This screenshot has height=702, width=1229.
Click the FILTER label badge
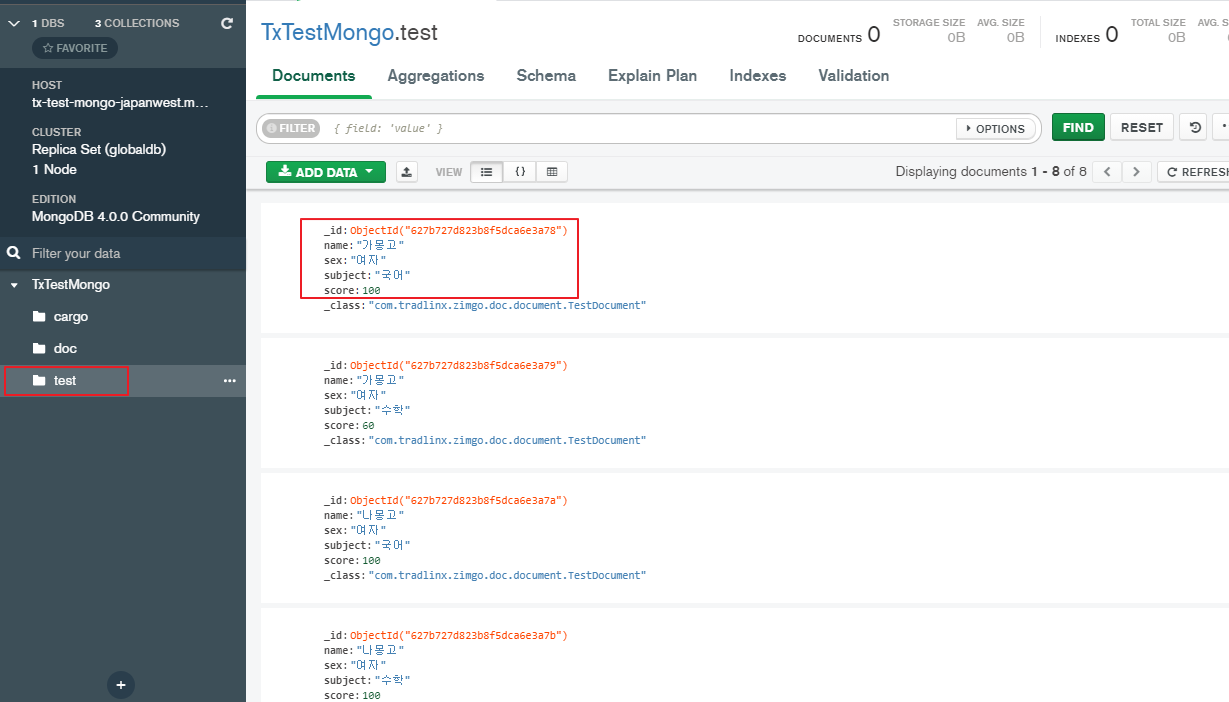pyautogui.click(x=290, y=128)
